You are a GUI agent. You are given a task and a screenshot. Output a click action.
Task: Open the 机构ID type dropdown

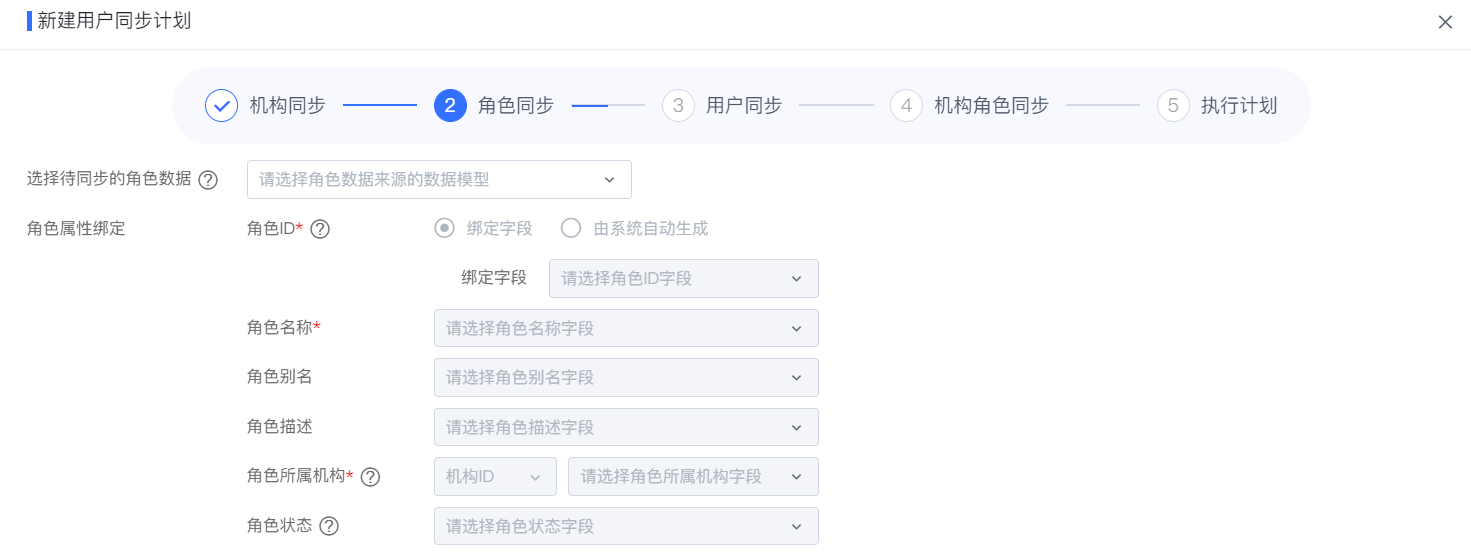[x=495, y=476]
